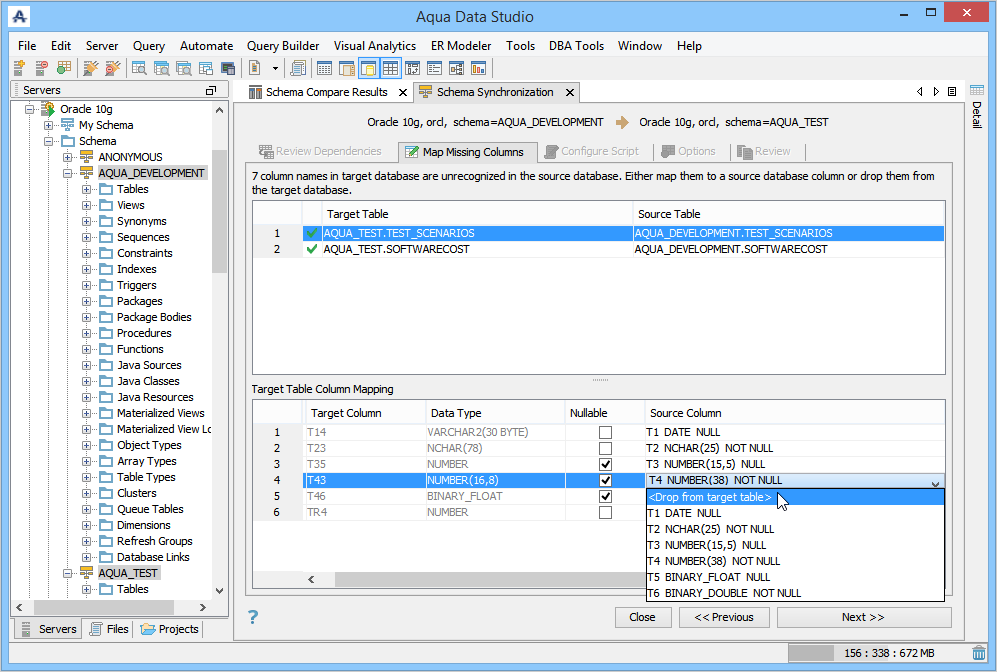Open the script document toolbar icon
This screenshot has width=997, height=672.
click(x=254, y=67)
